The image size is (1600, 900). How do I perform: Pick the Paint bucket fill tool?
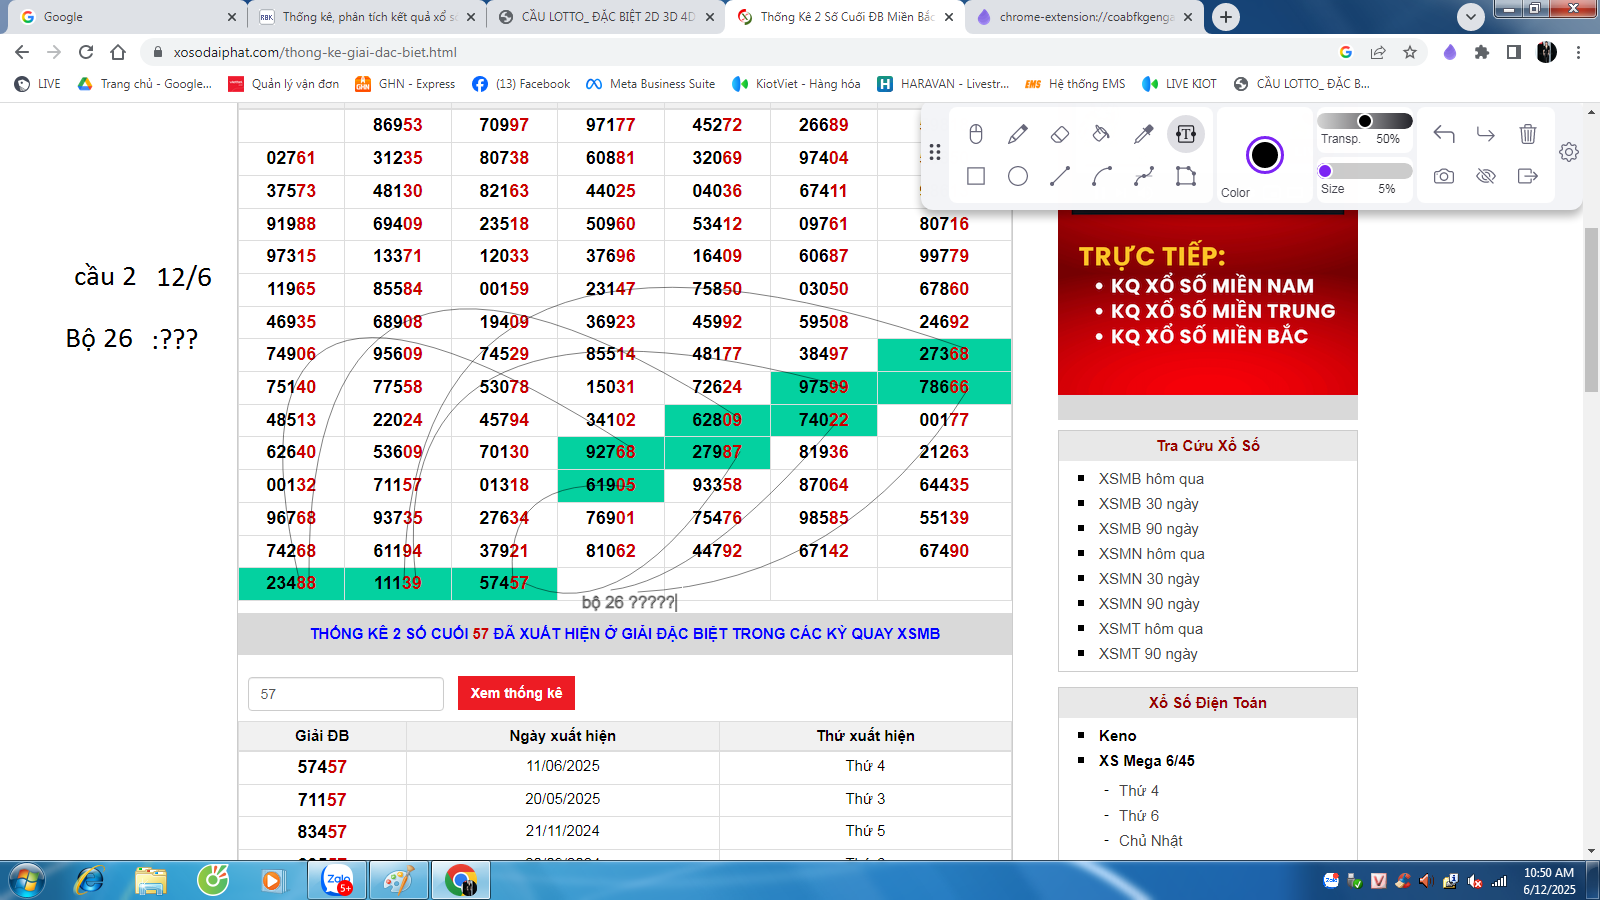pyautogui.click(x=1101, y=134)
